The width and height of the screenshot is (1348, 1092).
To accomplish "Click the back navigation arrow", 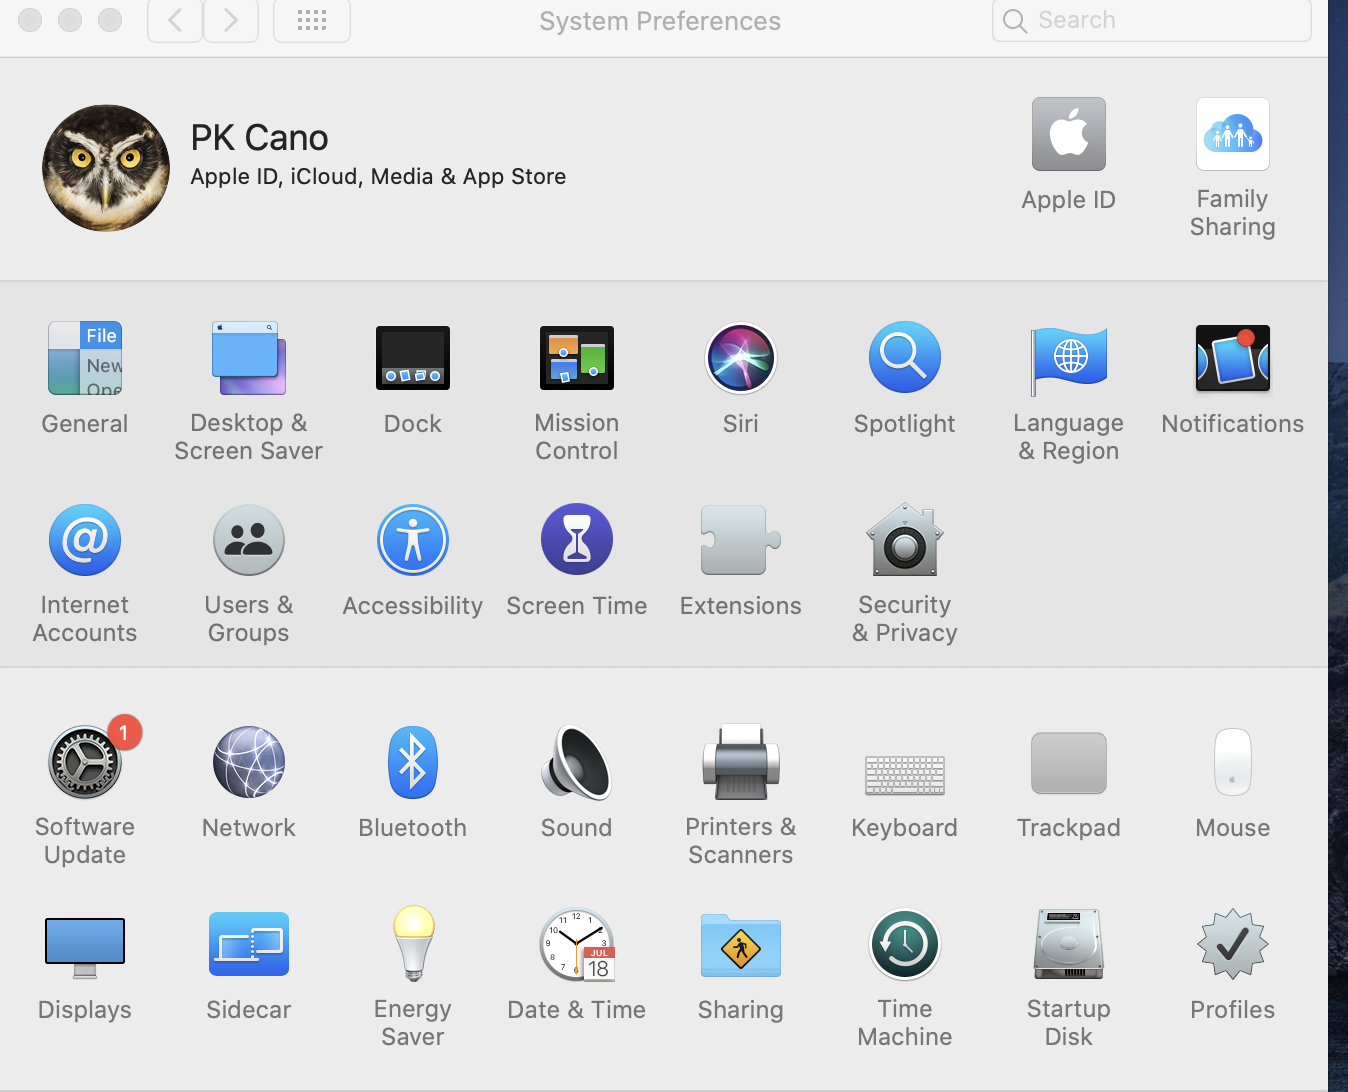I will (x=175, y=20).
